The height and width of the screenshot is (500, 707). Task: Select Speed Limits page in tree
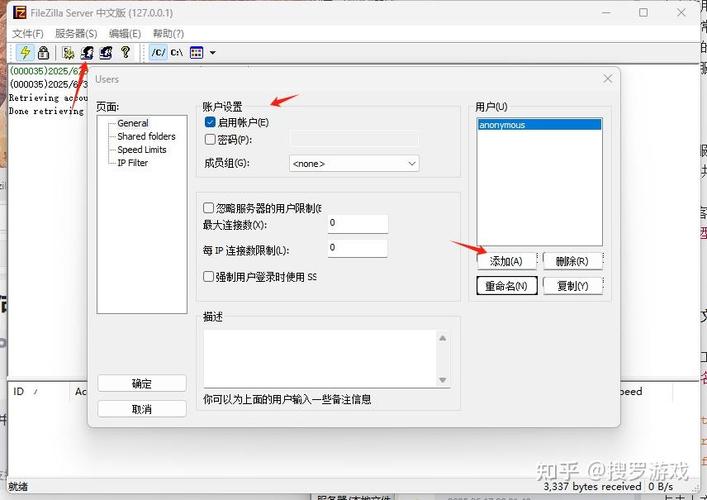[142, 150]
